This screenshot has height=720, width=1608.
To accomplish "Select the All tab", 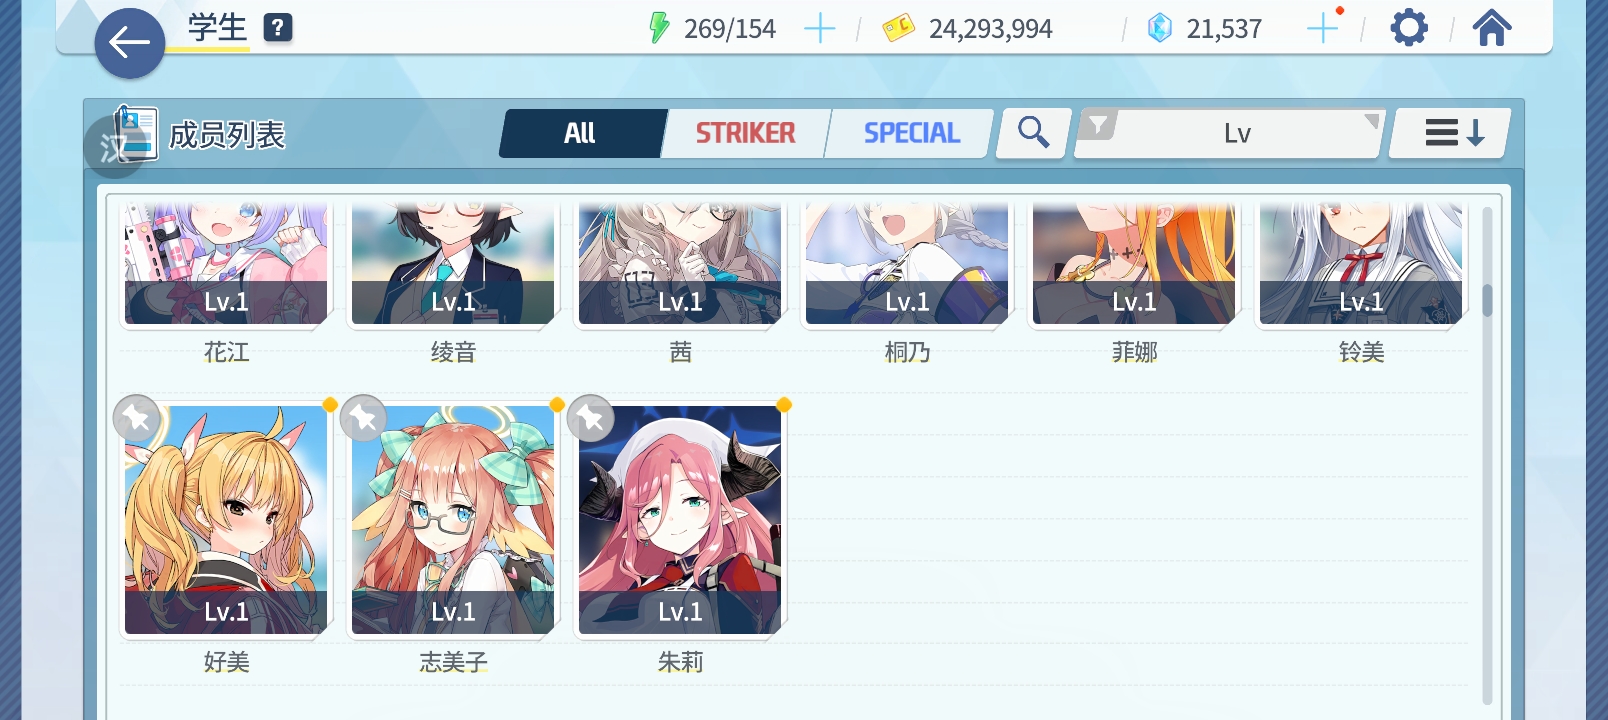I will (580, 133).
